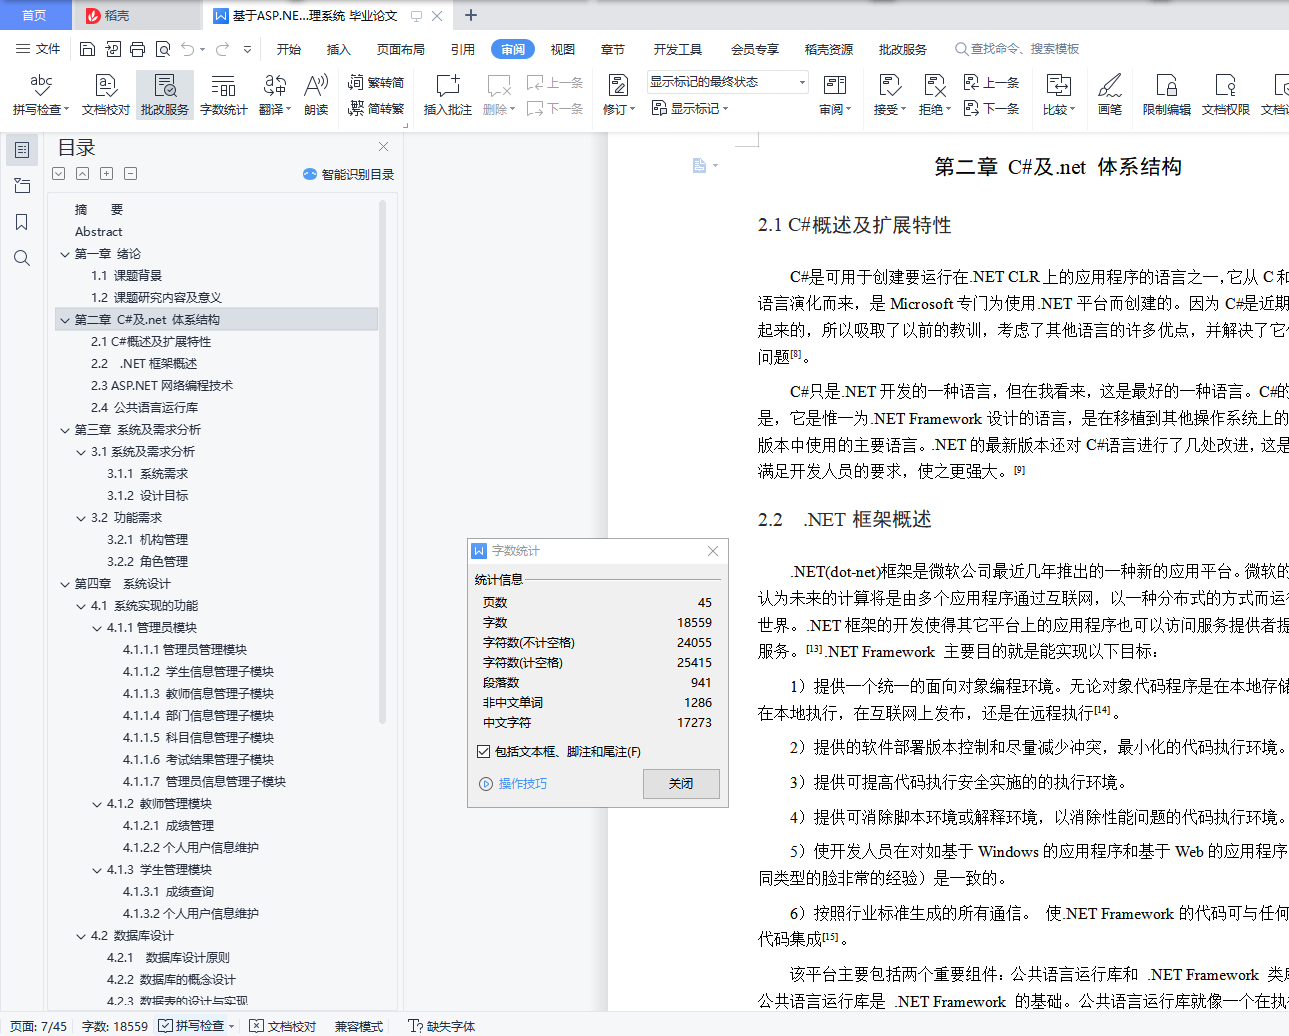1289x1036 pixels.
Task: Collapse the 第三章 系统及需求分析 node
Action: tap(65, 430)
